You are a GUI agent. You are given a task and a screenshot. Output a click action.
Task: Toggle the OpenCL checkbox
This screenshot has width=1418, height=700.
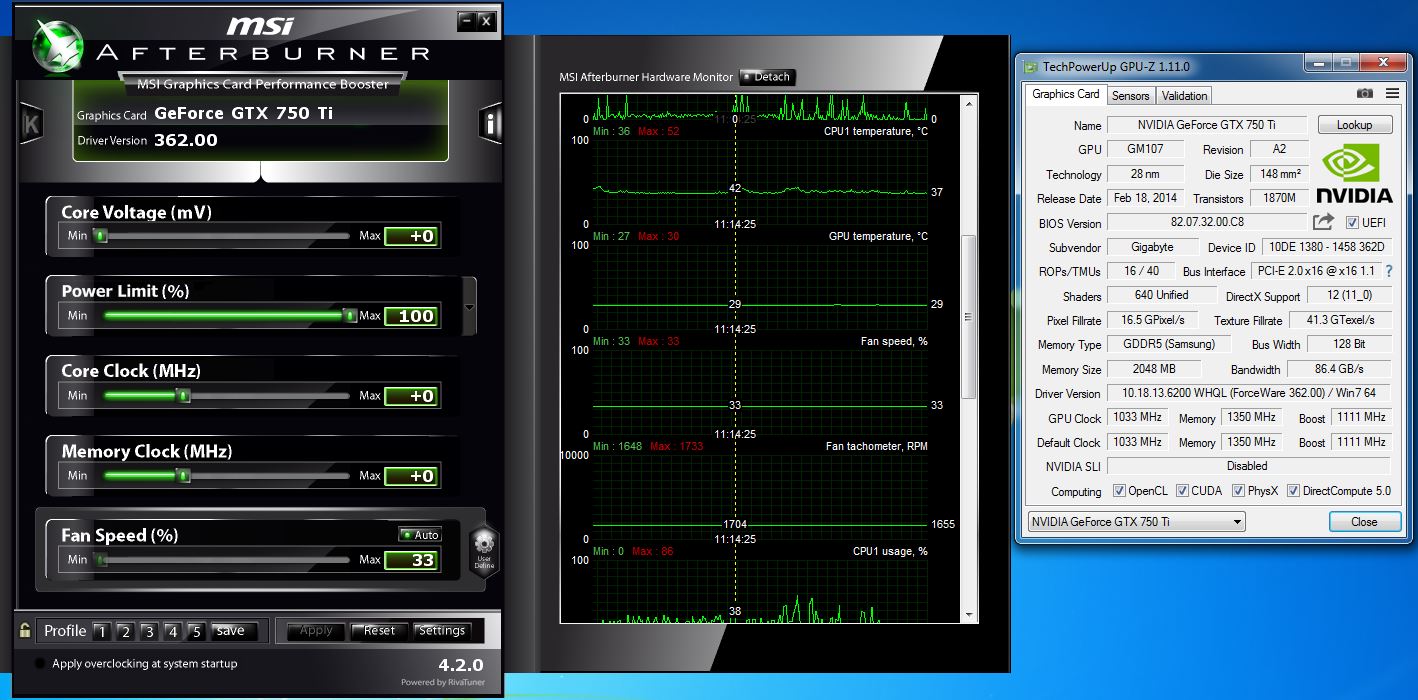(x=1120, y=491)
